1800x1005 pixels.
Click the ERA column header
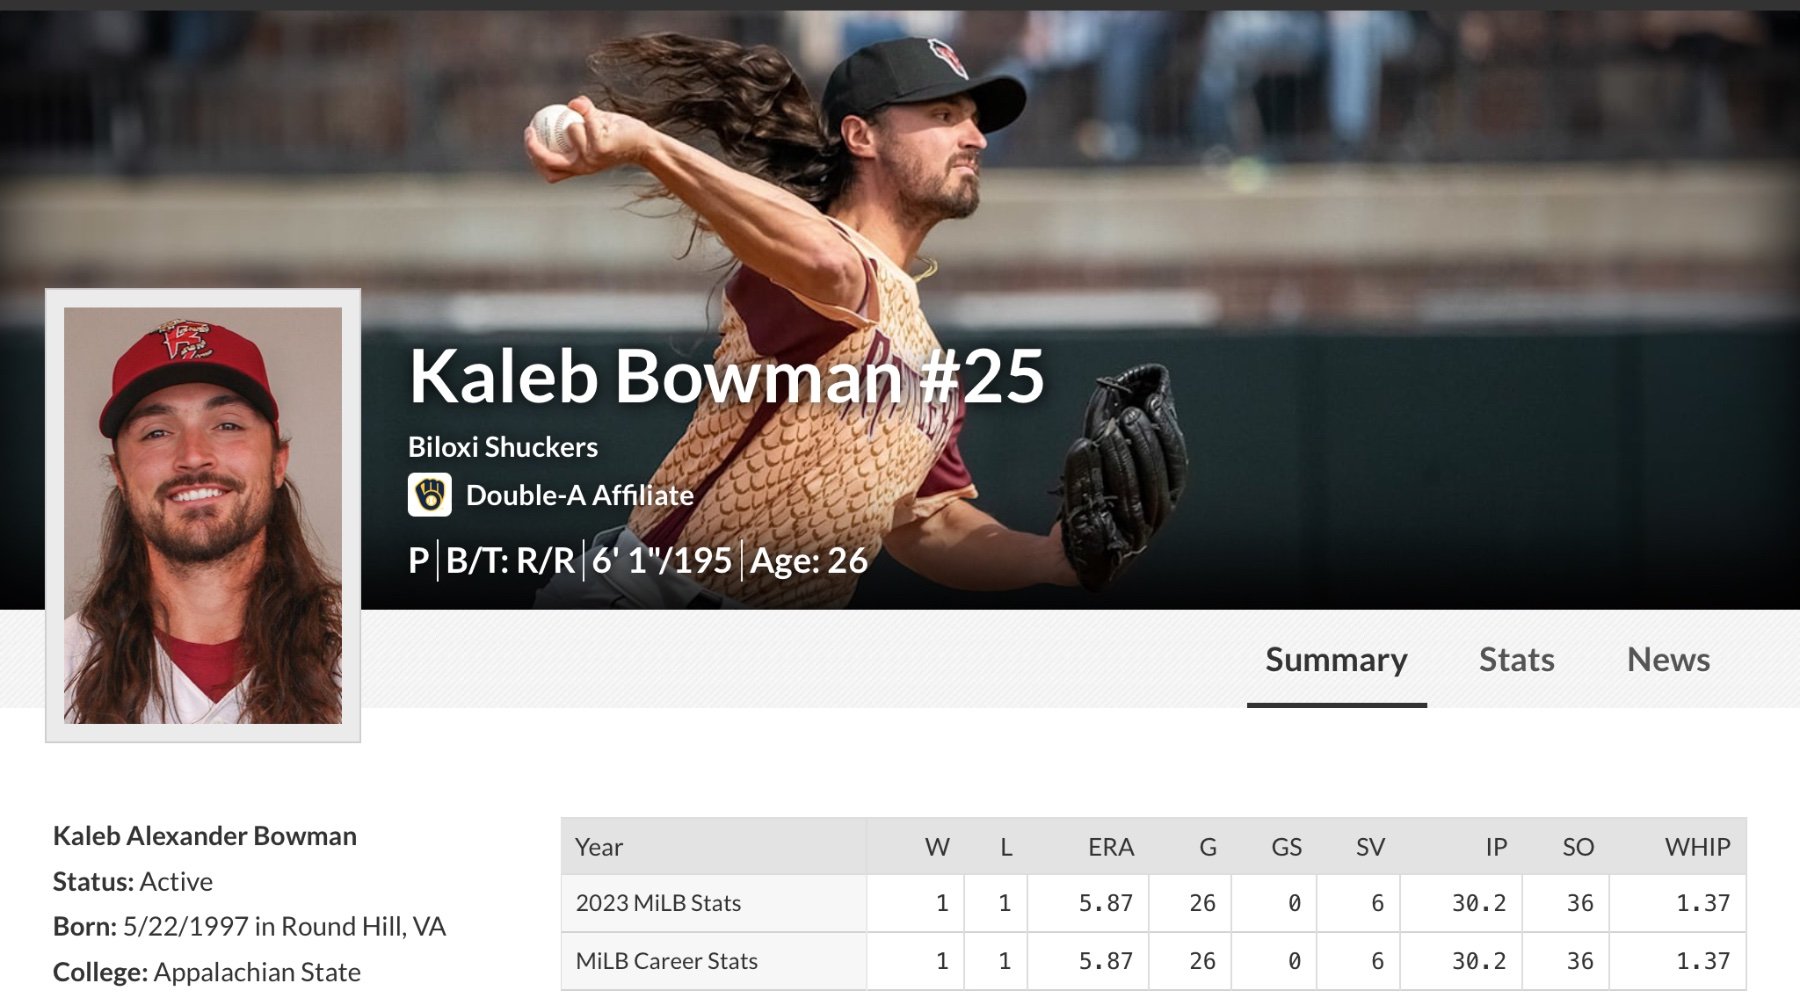pyautogui.click(x=1110, y=847)
